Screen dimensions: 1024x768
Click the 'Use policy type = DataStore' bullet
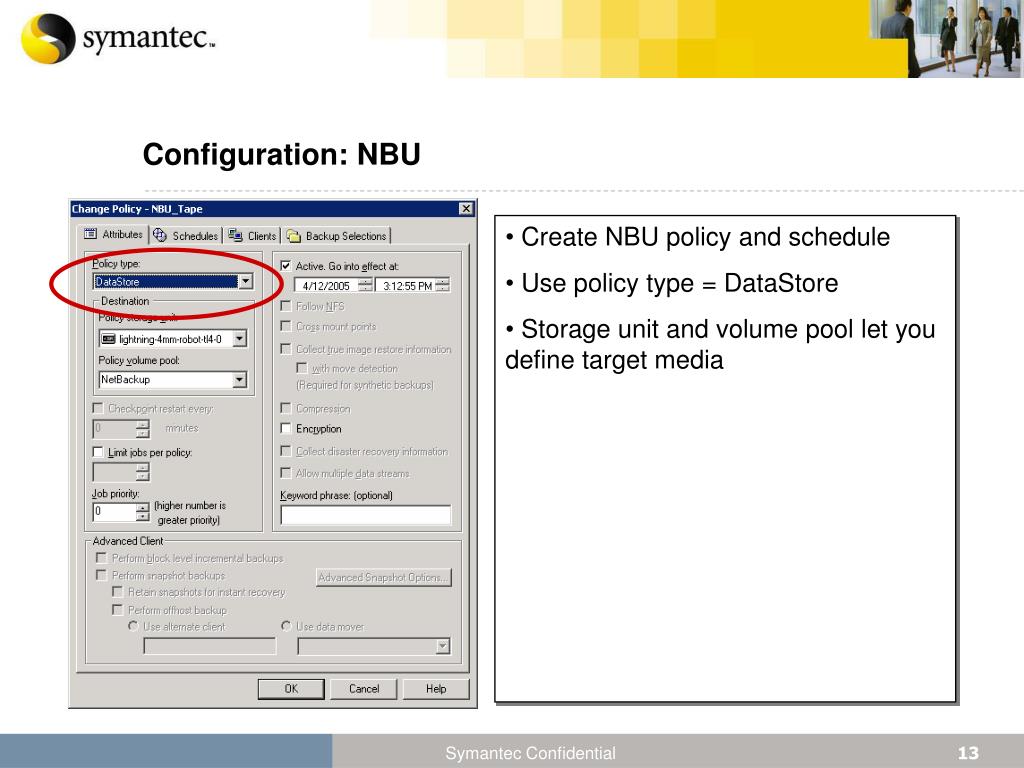[671, 283]
